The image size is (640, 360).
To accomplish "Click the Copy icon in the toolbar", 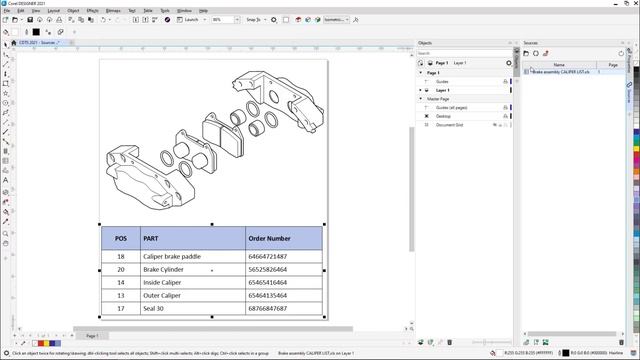I will [81, 20].
